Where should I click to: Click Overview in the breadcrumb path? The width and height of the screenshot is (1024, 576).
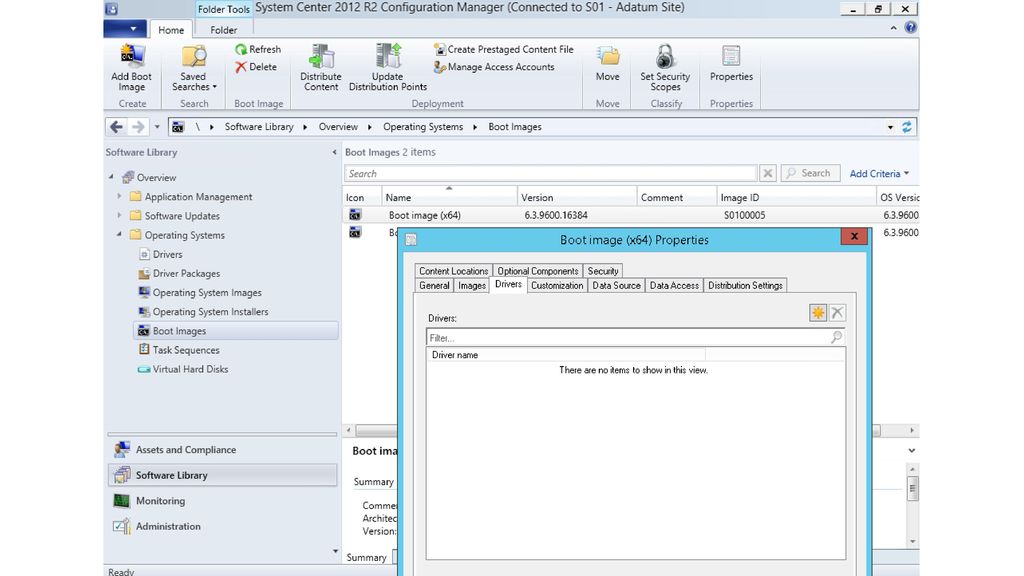[338, 127]
